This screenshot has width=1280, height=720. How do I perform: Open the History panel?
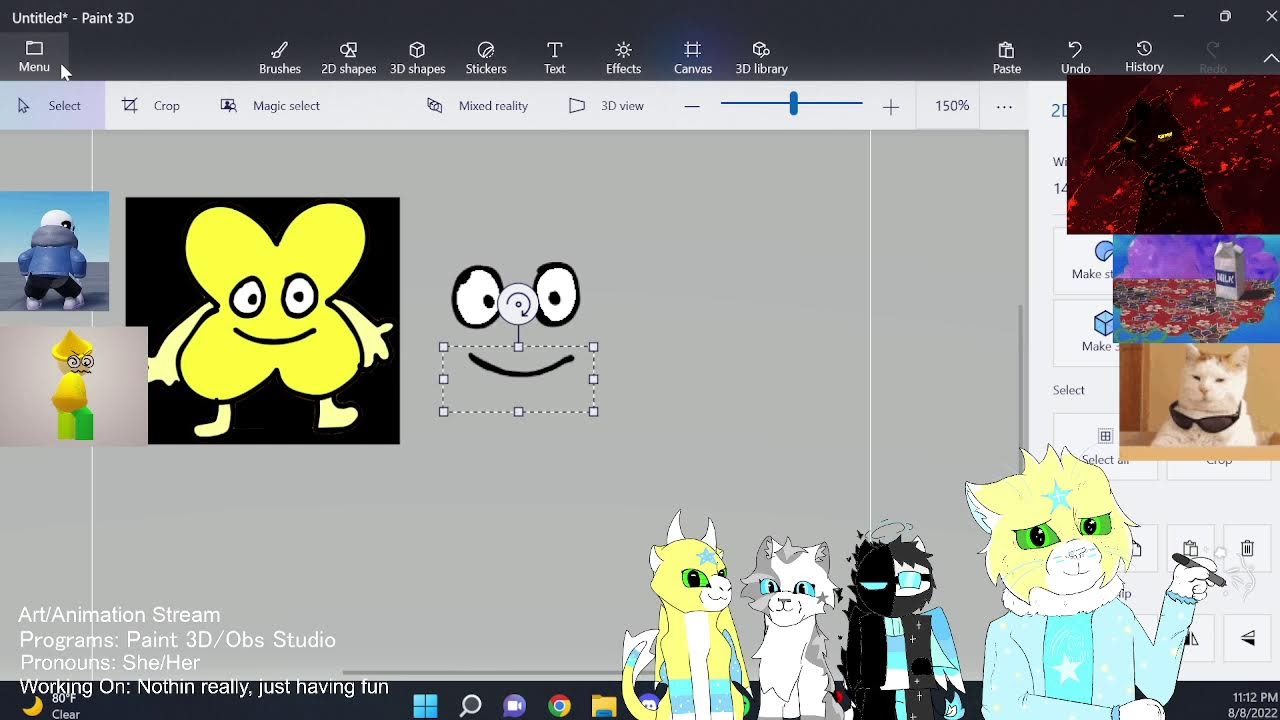[x=1144, y=57]
